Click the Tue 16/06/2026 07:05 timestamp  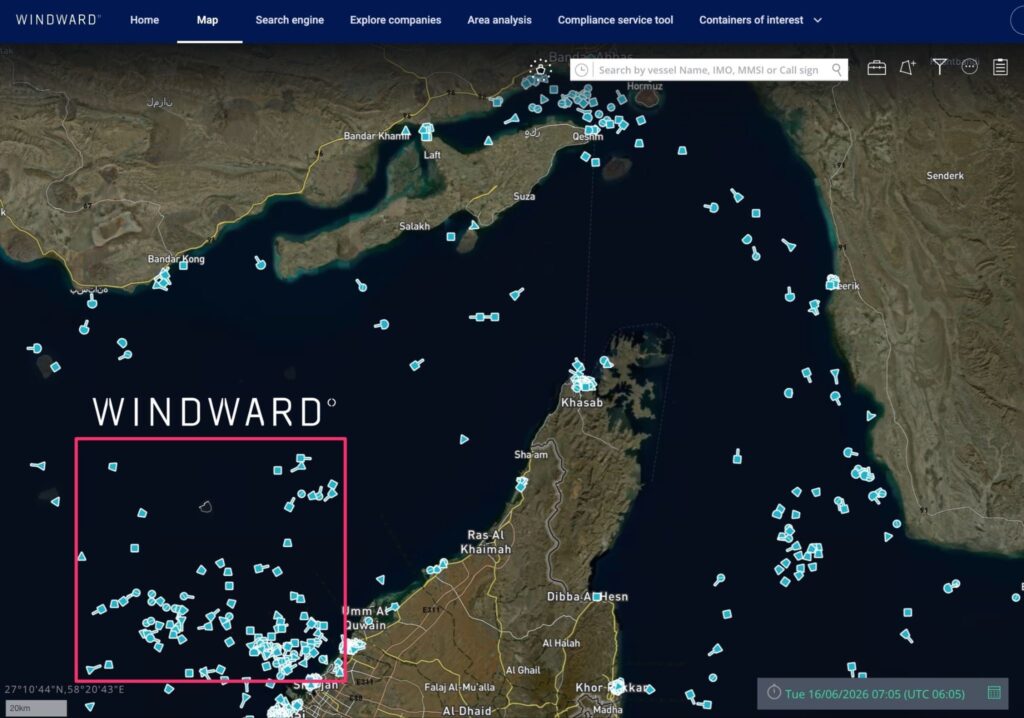(874, 694)
